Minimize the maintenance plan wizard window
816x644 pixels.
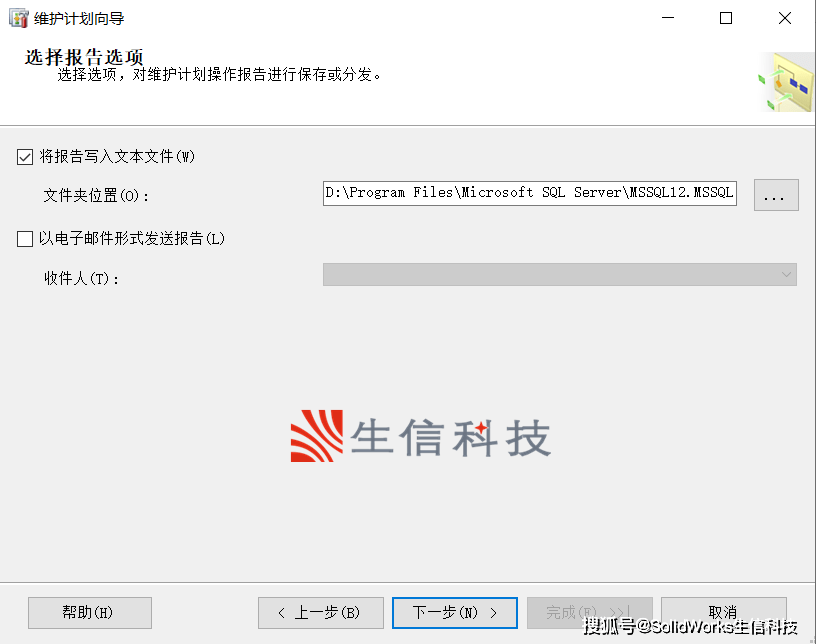tap(668, 18)
